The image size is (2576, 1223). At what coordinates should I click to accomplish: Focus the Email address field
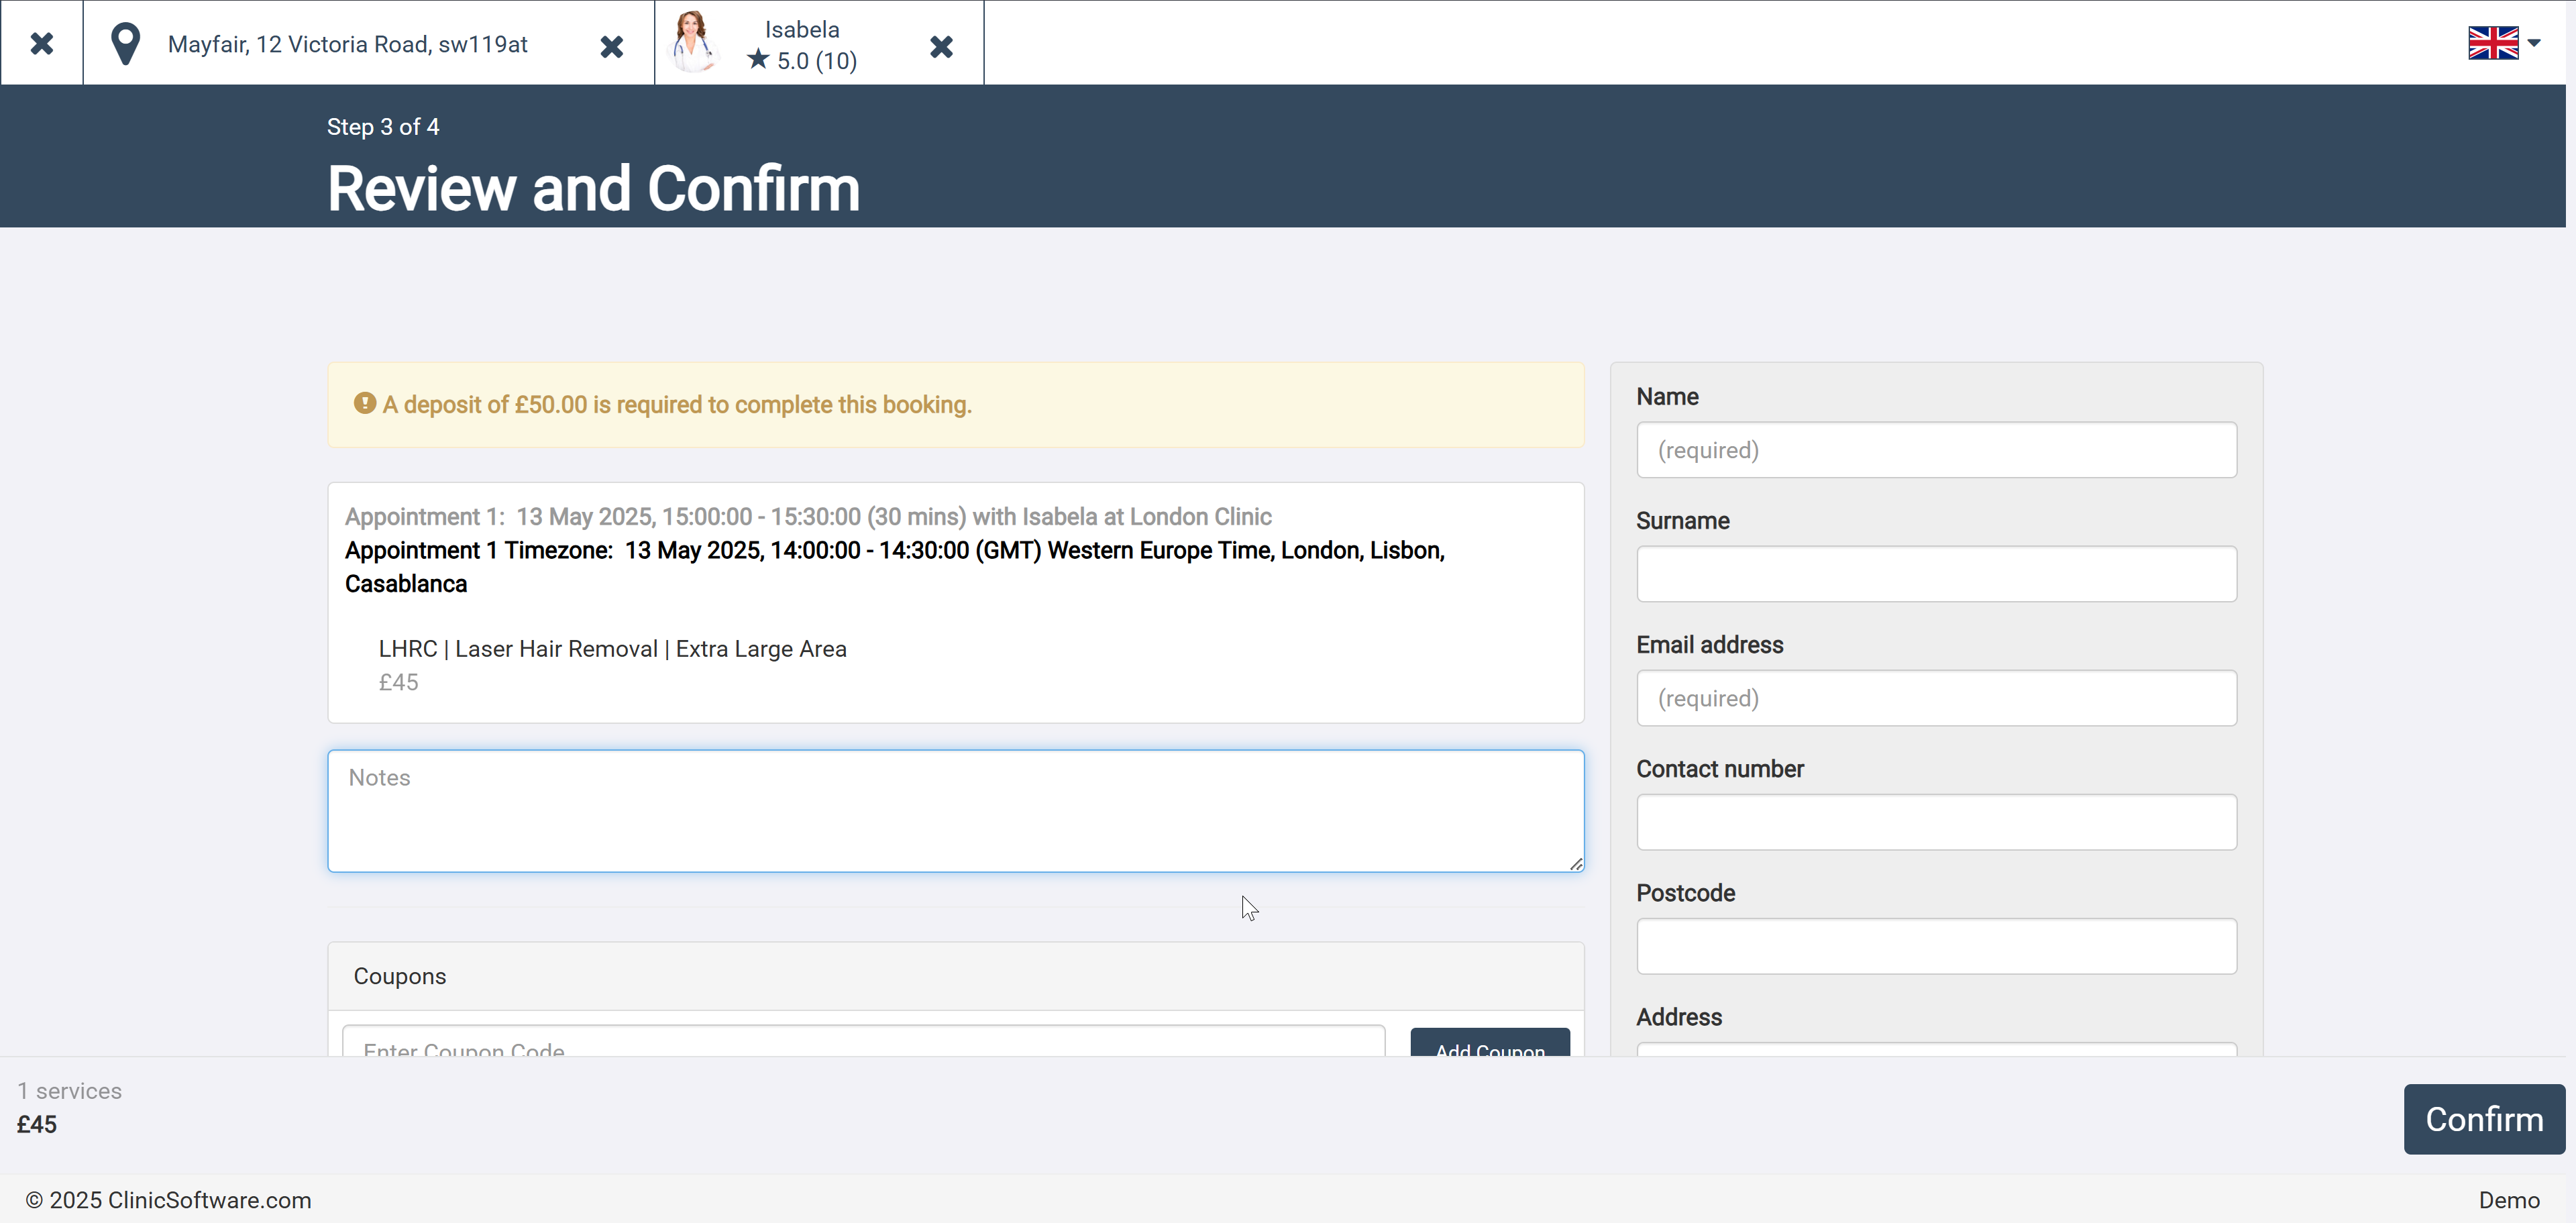click(x=1935, y=698)
